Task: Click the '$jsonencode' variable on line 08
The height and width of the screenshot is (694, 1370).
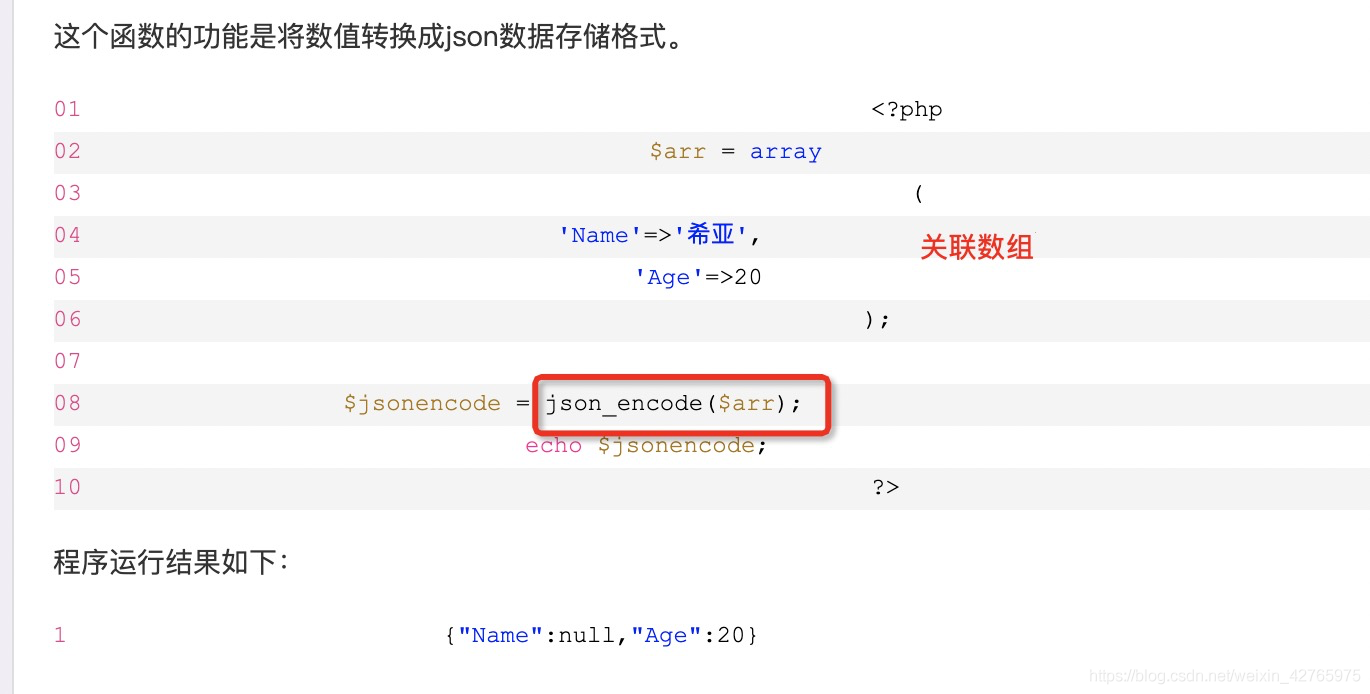Action: coord(422,403)
